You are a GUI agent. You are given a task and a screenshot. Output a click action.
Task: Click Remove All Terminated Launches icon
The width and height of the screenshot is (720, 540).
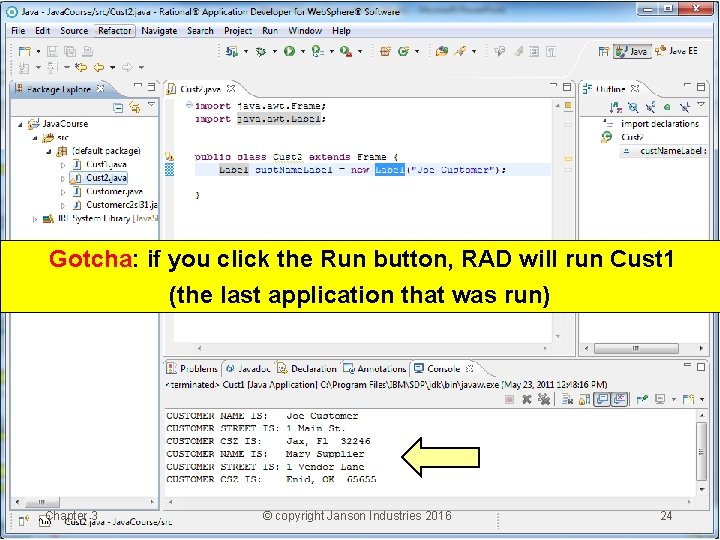pyautogui.click(x=544, y=399)
